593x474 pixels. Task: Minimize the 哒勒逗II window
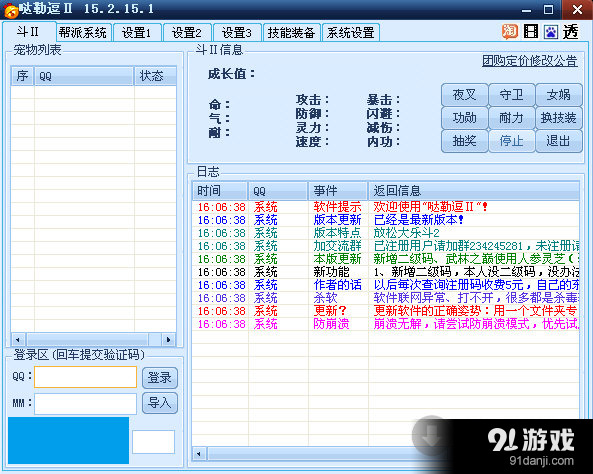pyautogui.click(x=526, y=10)
